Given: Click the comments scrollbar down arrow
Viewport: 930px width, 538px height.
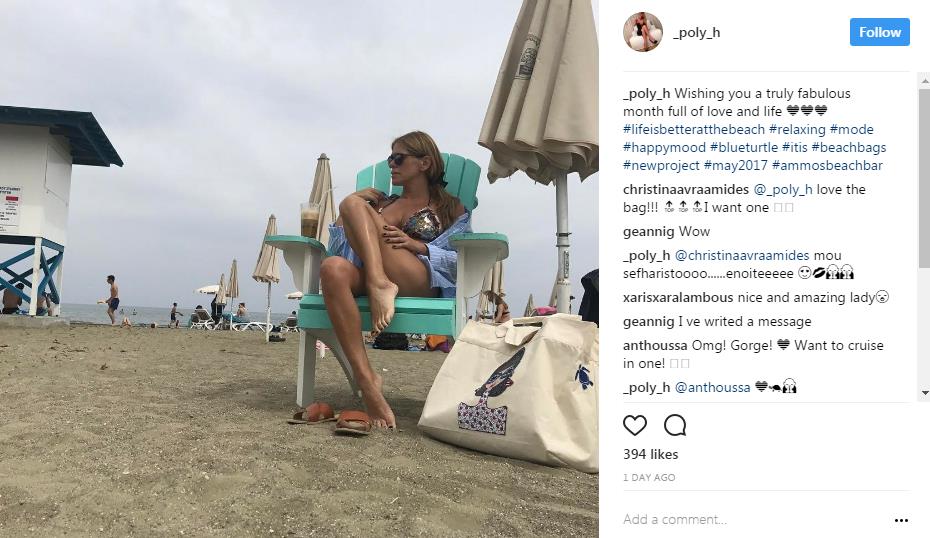Looking at the screenshot, I should point(925,393).
